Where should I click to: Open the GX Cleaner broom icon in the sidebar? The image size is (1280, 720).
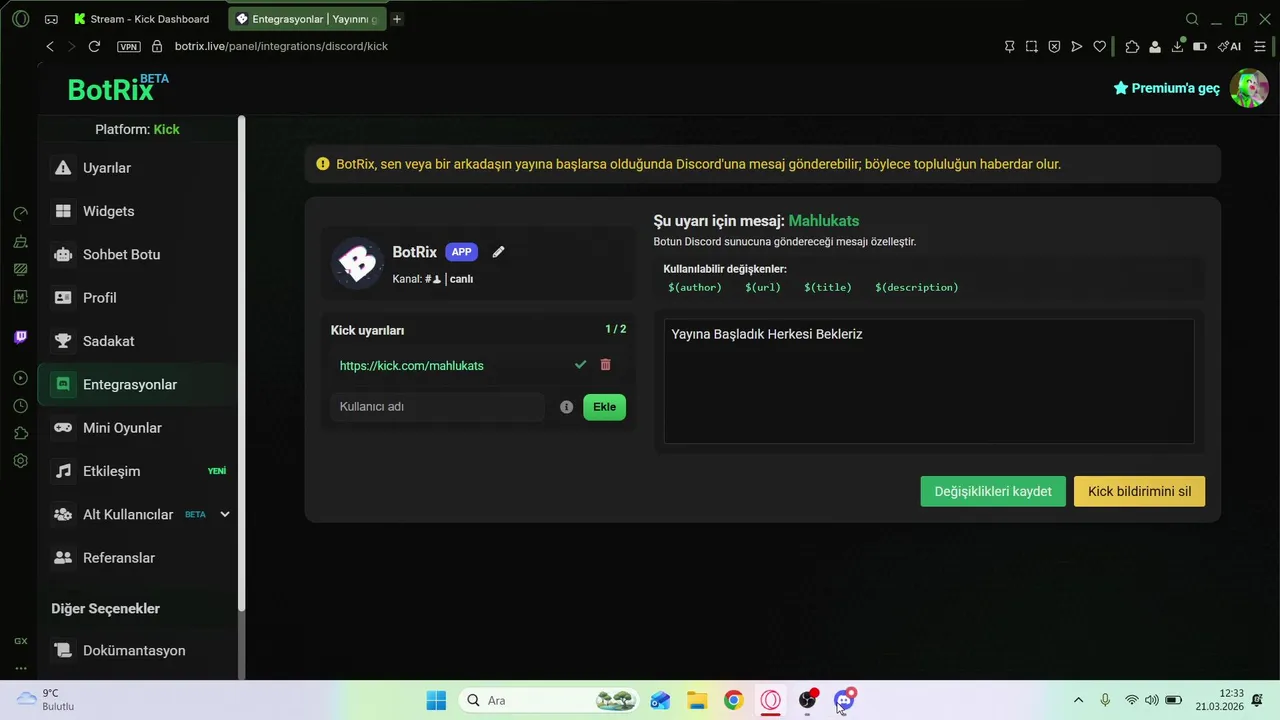(20, 242)
